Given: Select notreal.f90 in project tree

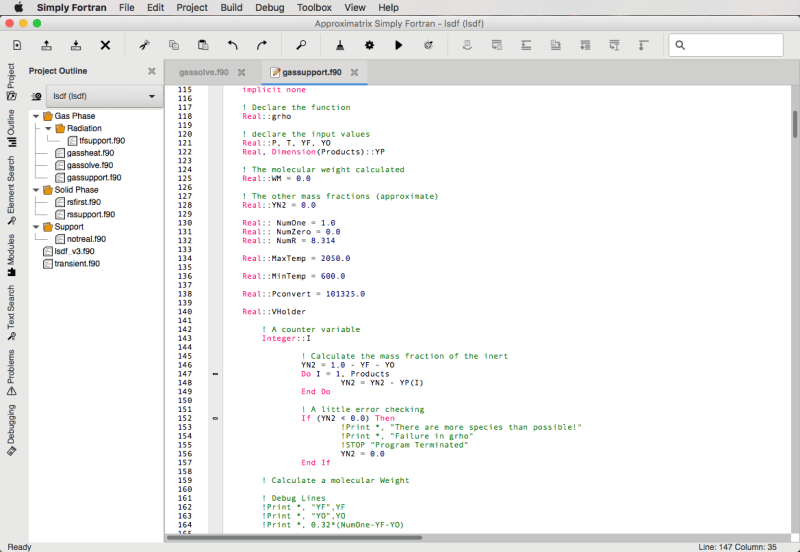Looking at the screenshot, I should click(x=81, y=239).
